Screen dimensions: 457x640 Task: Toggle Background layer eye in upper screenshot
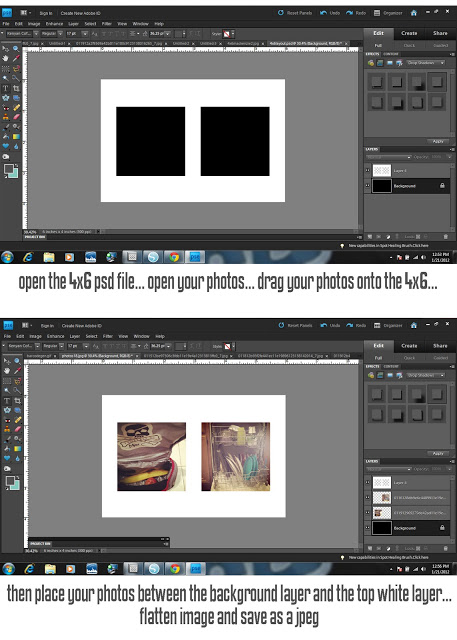click(x=367, y=186)
